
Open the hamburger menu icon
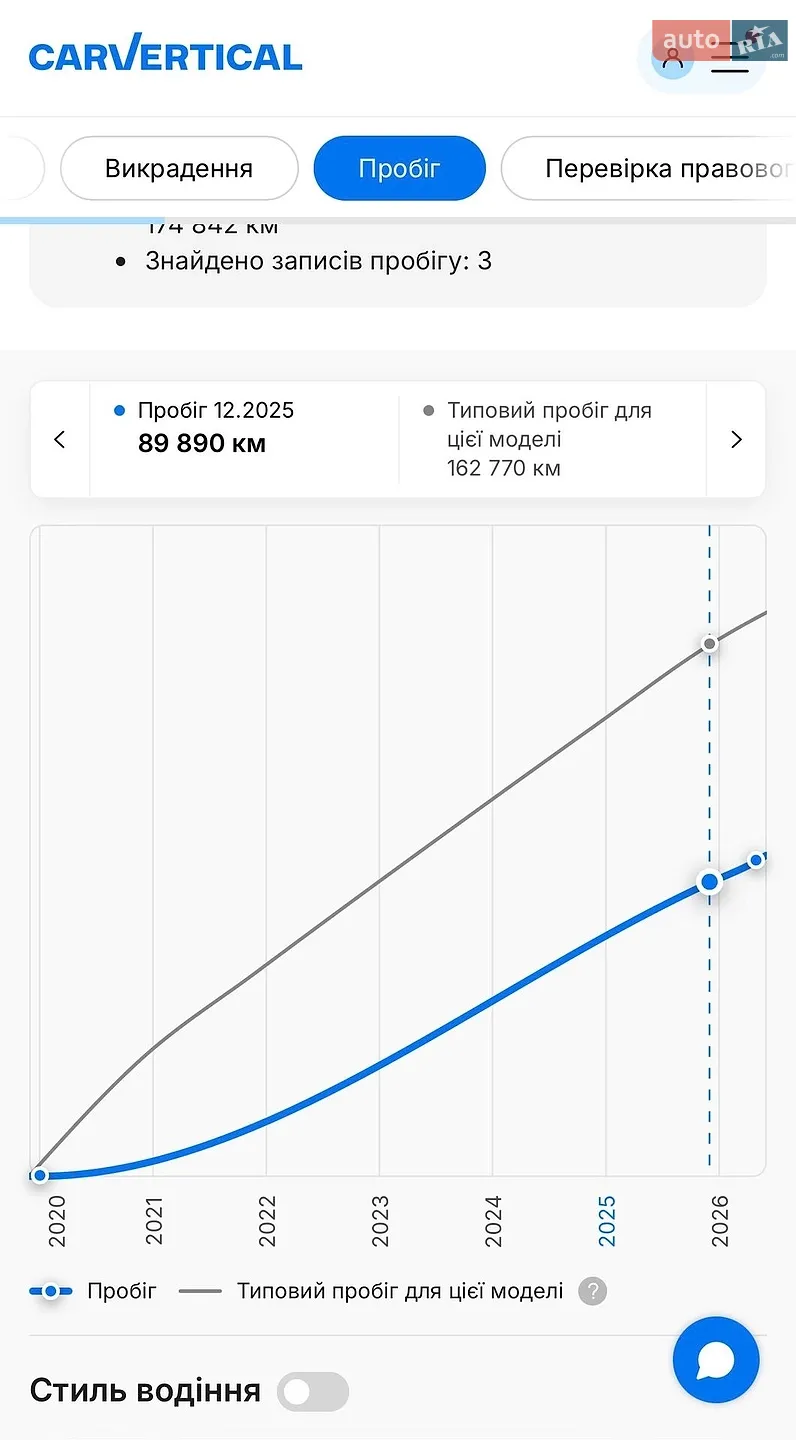pos(730,58)
